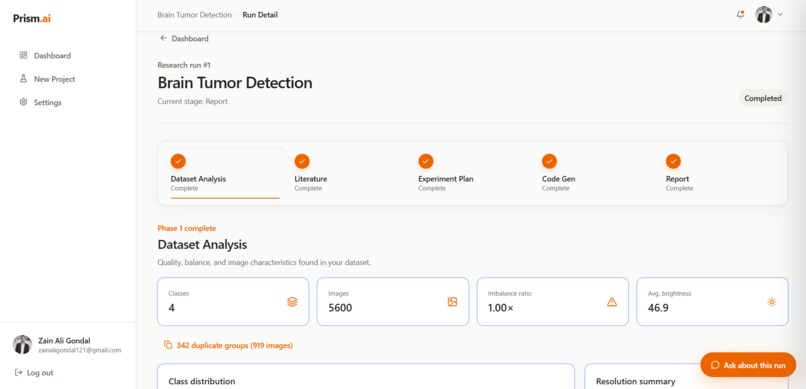
Task: Click the Prism.ai logo
Action: (32, 18)
